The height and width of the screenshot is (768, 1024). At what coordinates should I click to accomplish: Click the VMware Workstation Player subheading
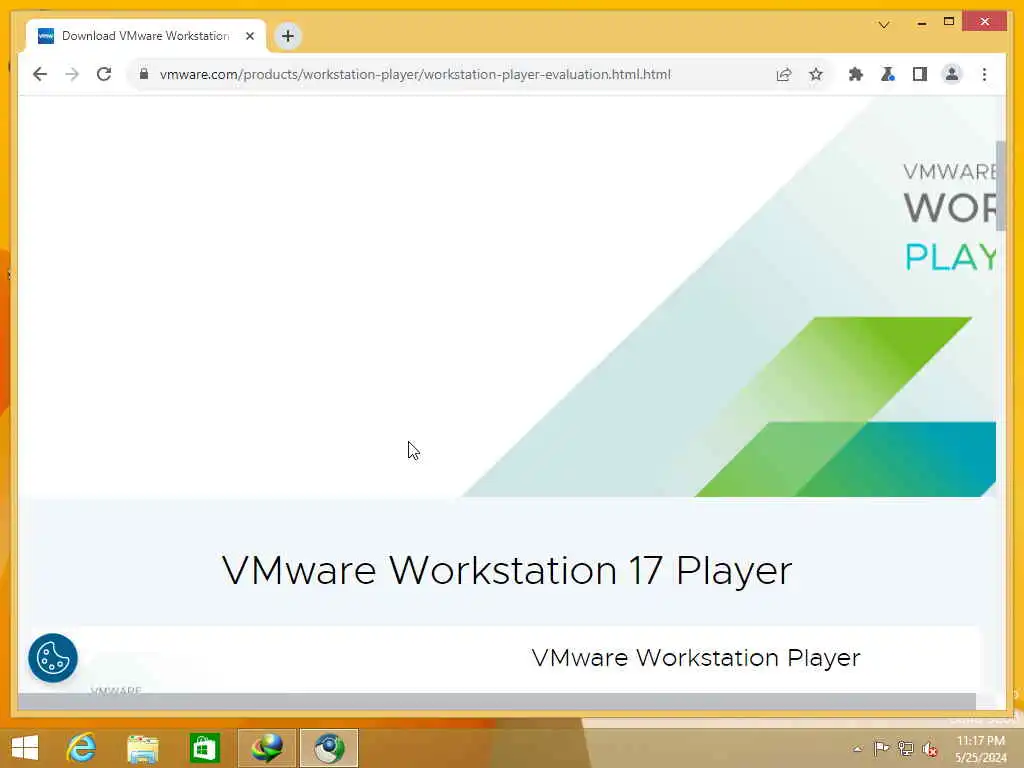[696, 657]
